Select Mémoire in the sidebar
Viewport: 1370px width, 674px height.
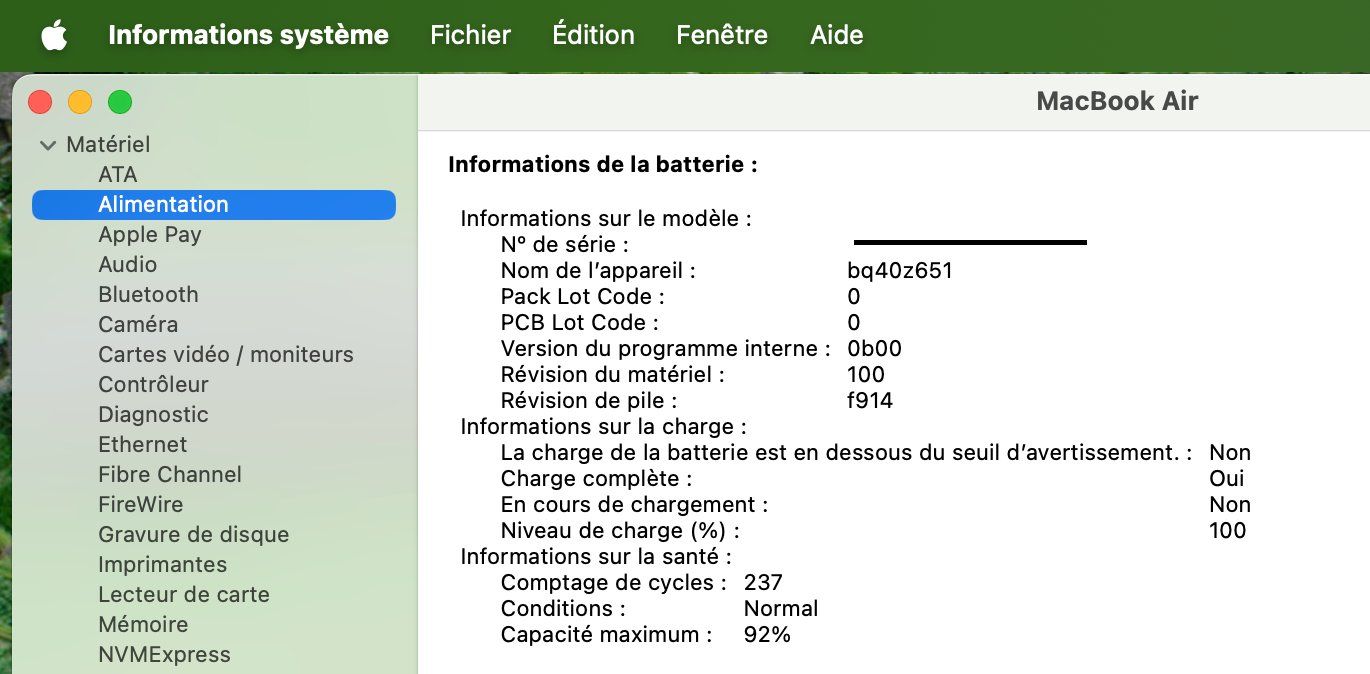tap(143, 625)
